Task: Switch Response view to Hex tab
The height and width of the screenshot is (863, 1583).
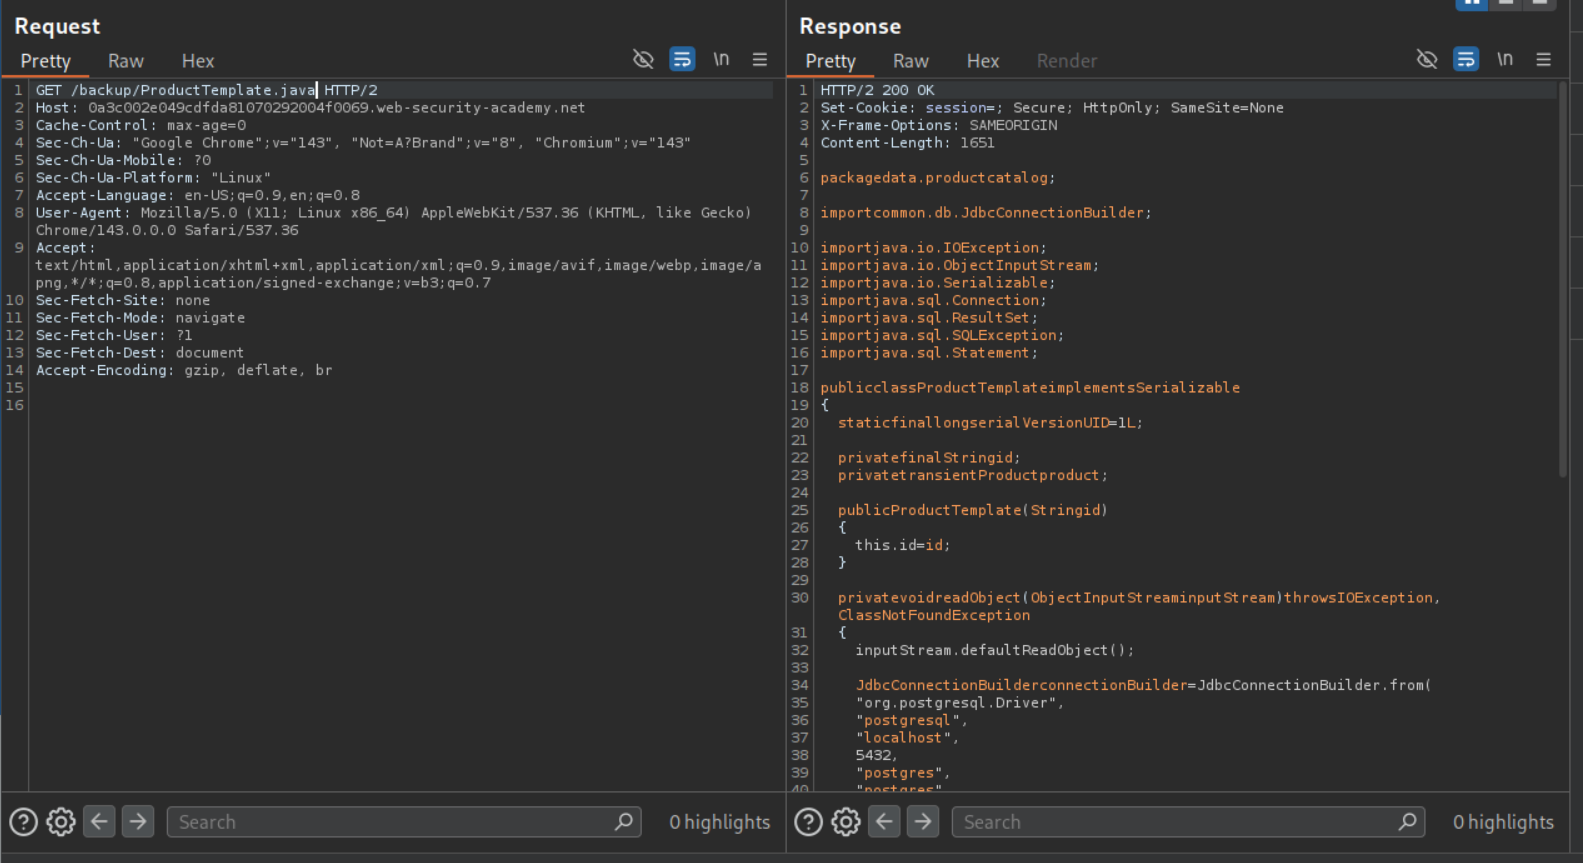Action: (x=982, y=61)
